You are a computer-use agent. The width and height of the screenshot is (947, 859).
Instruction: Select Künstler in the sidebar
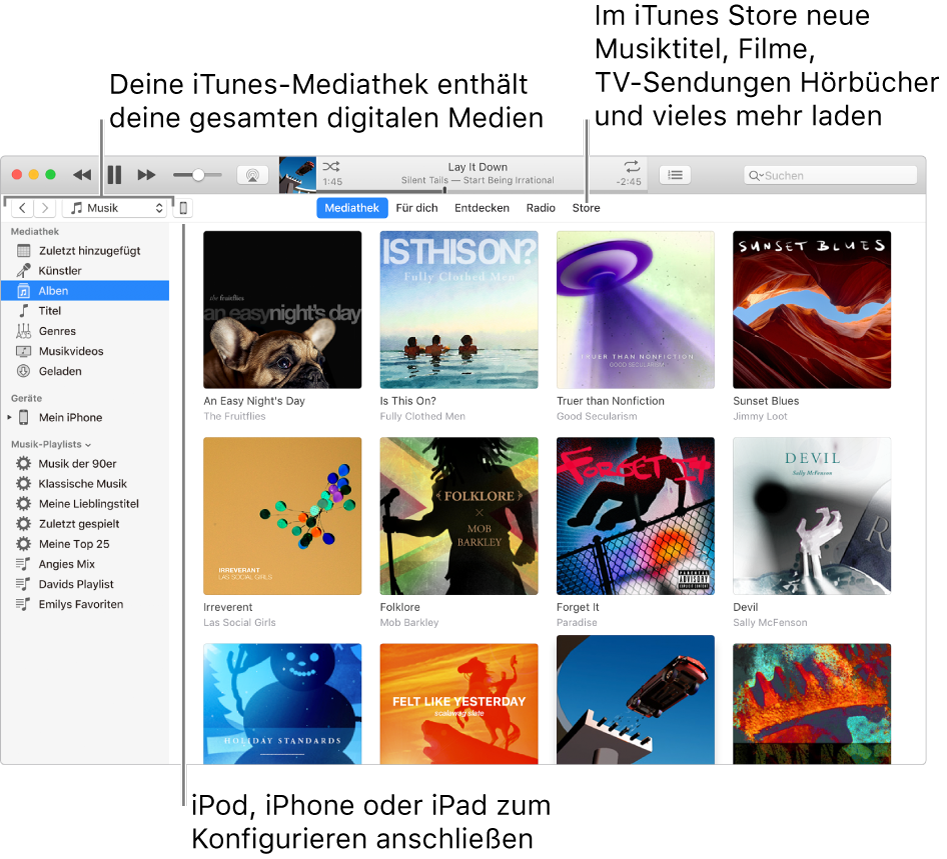[x=85, y=271]
